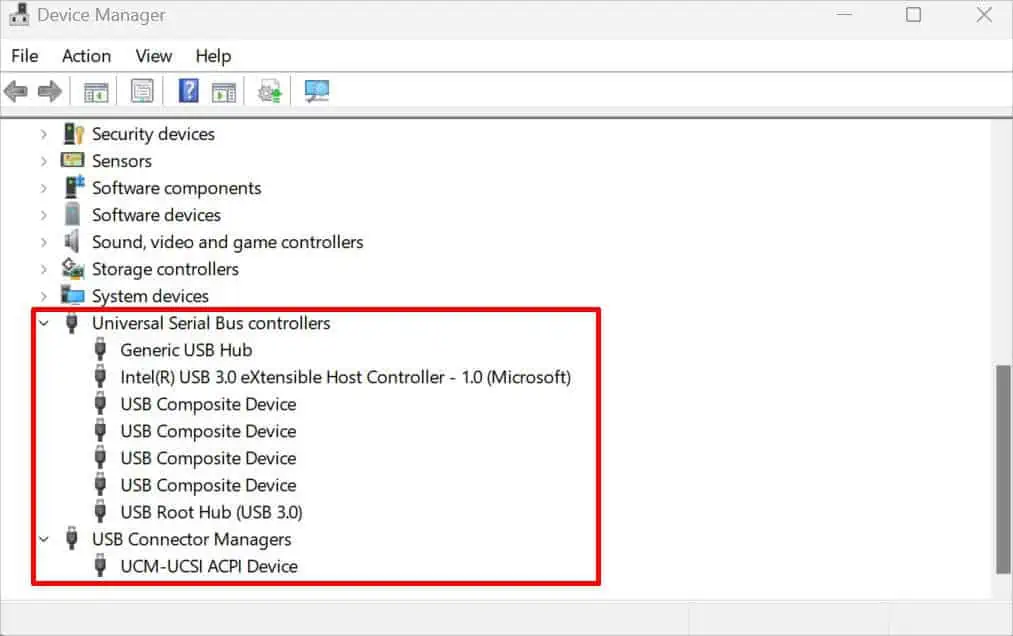Open the Help menu

[213, 56]
